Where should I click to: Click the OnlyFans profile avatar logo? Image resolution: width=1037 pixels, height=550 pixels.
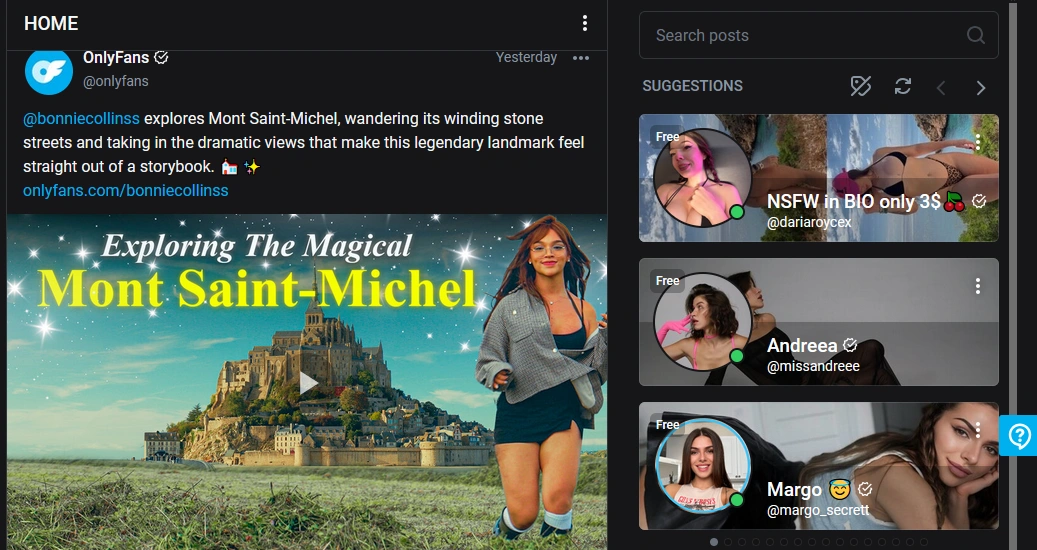point(49,70)
